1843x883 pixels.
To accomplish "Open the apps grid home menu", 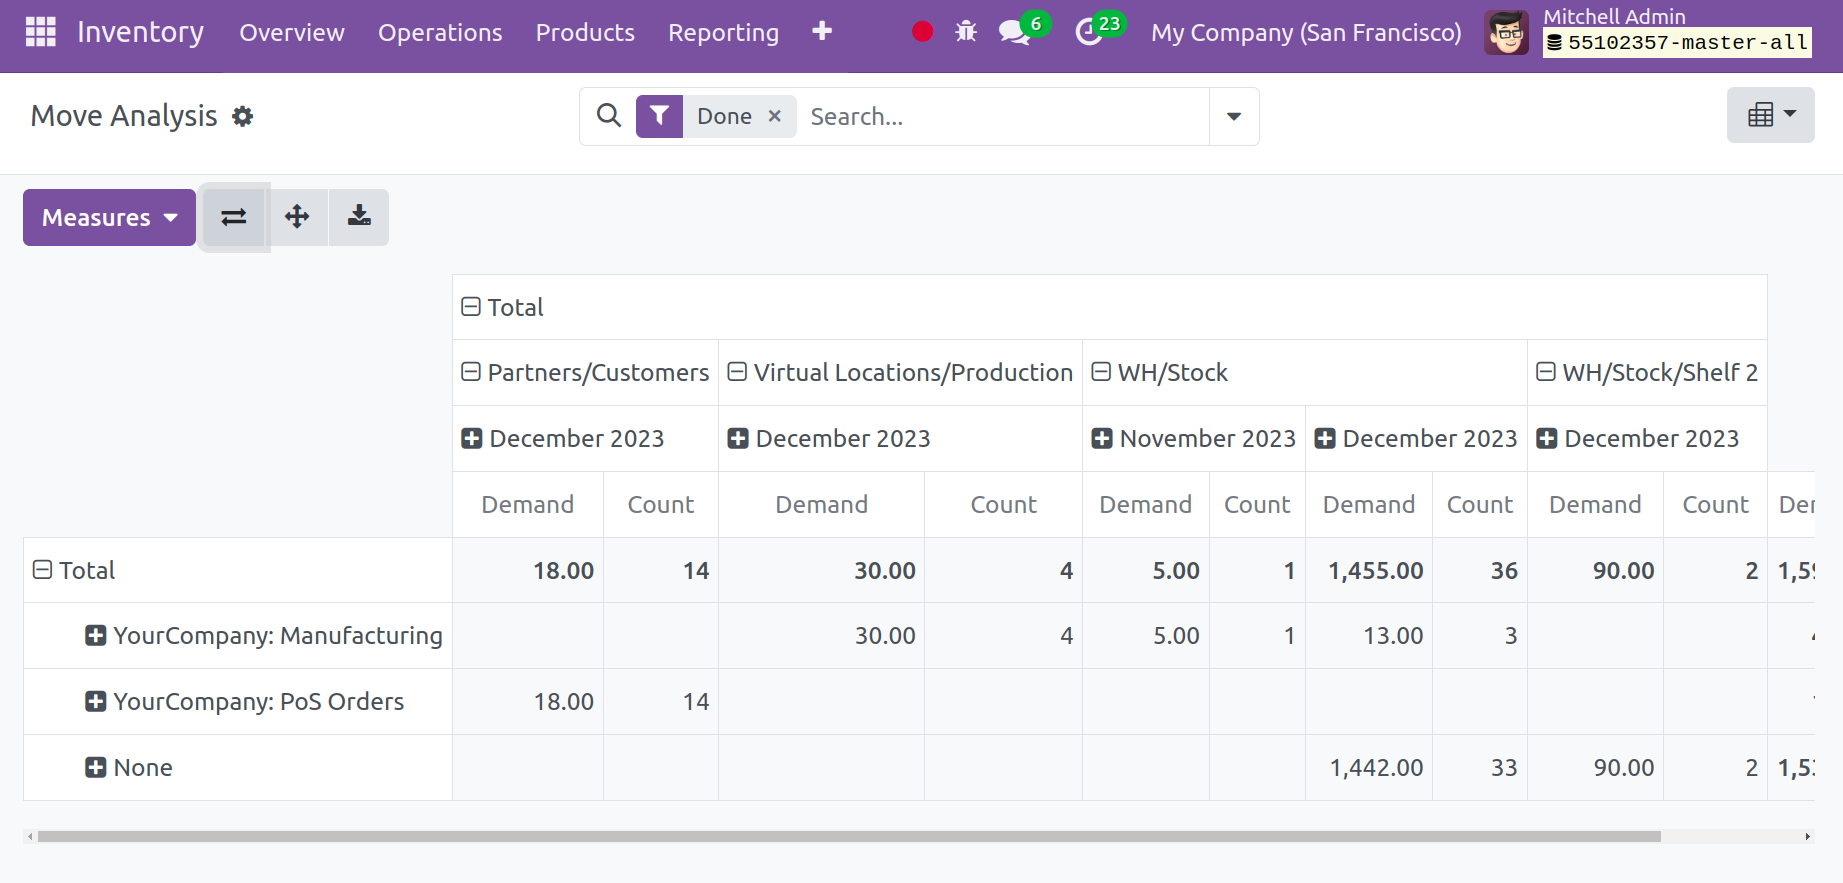I will coord(40,32).
